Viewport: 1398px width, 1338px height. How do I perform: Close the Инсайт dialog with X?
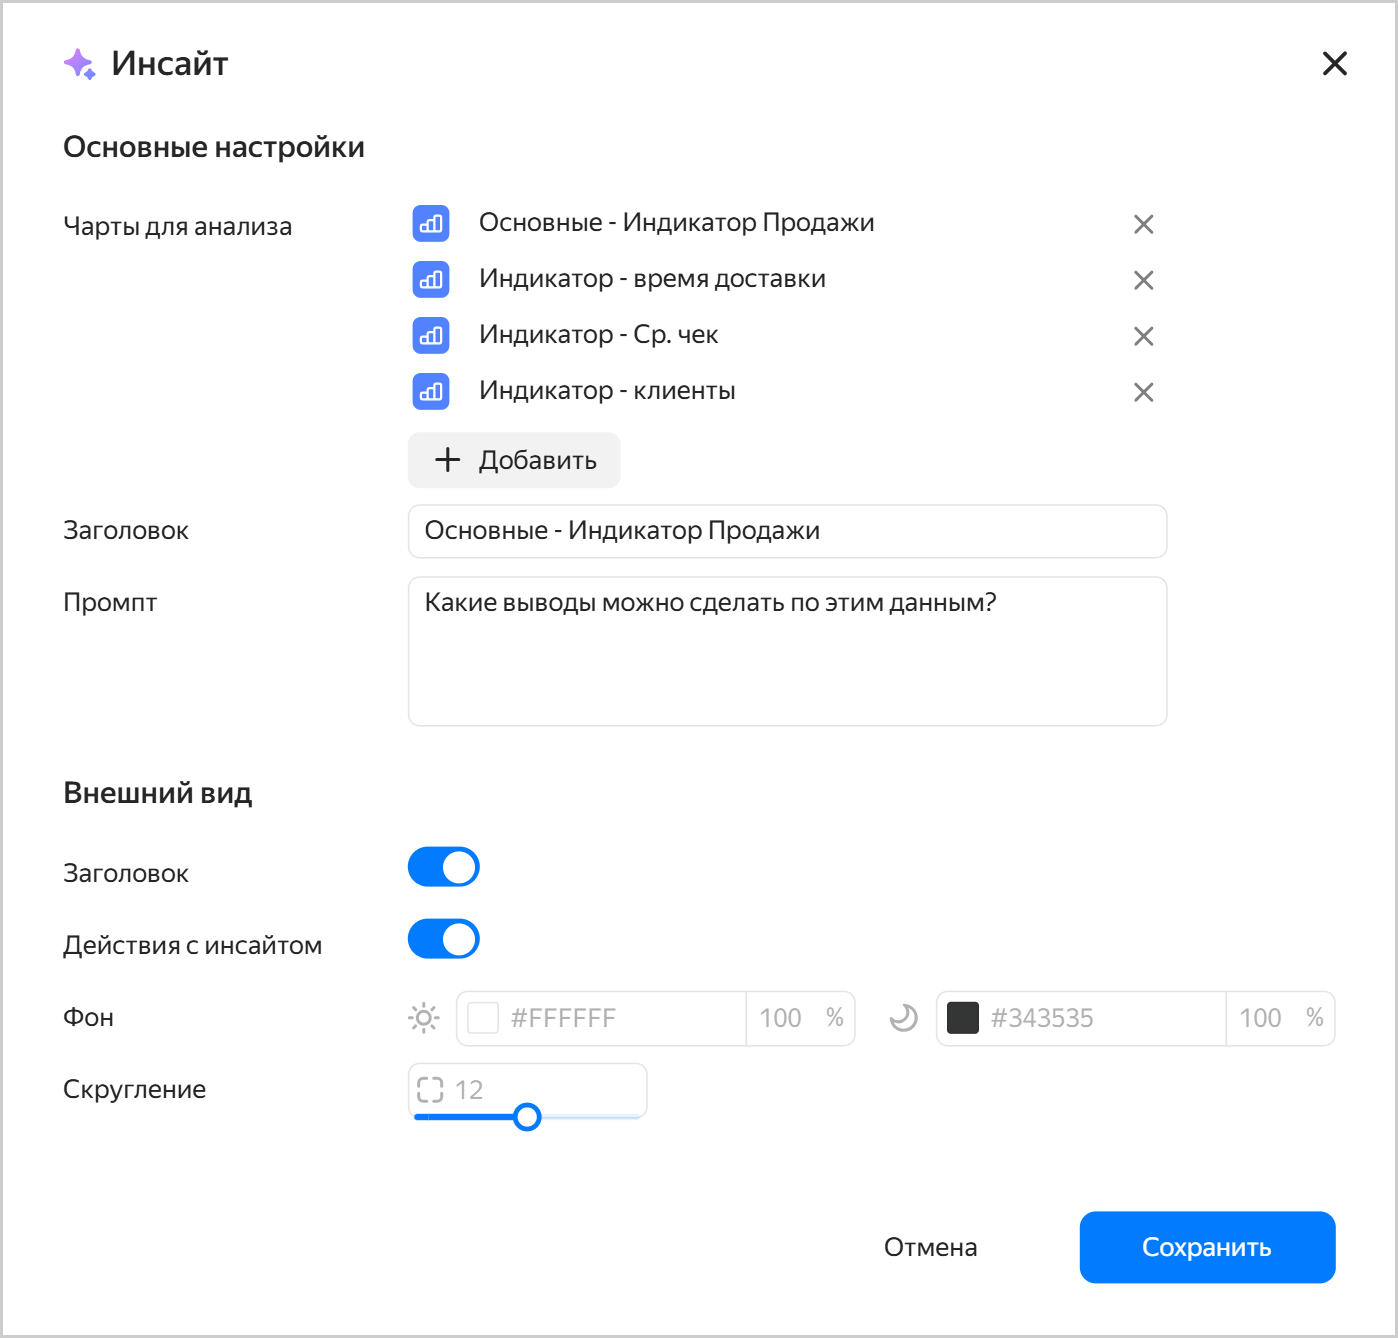point(1335,64)
